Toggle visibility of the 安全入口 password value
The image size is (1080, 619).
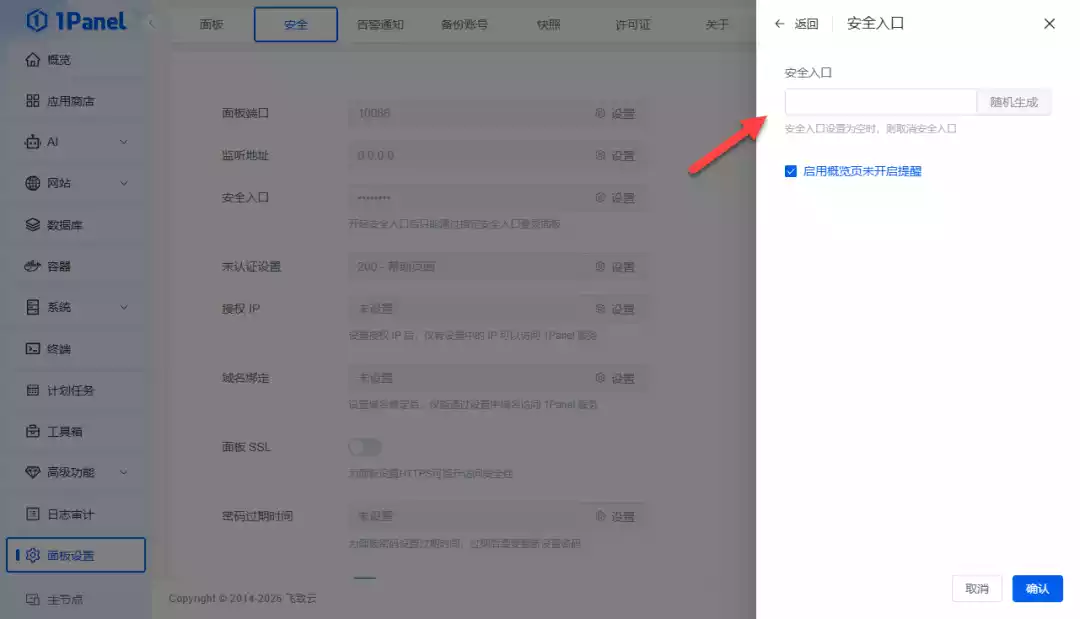click(601, 197)
